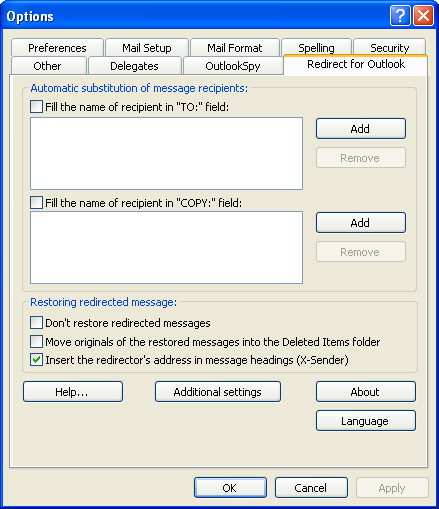Click the About button
The width and height of the screenshot is (439, 509).
pos(366,392)
